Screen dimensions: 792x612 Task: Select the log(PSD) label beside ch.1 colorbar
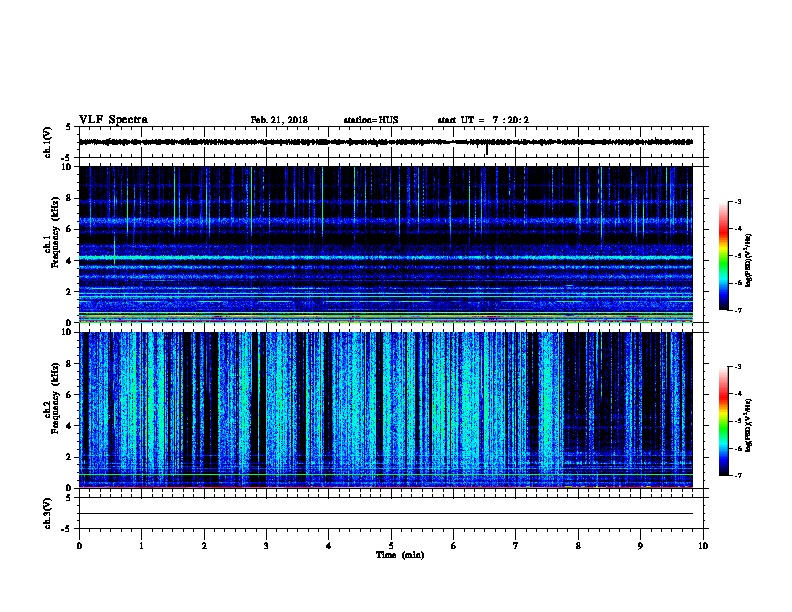[x=748, y=260]
